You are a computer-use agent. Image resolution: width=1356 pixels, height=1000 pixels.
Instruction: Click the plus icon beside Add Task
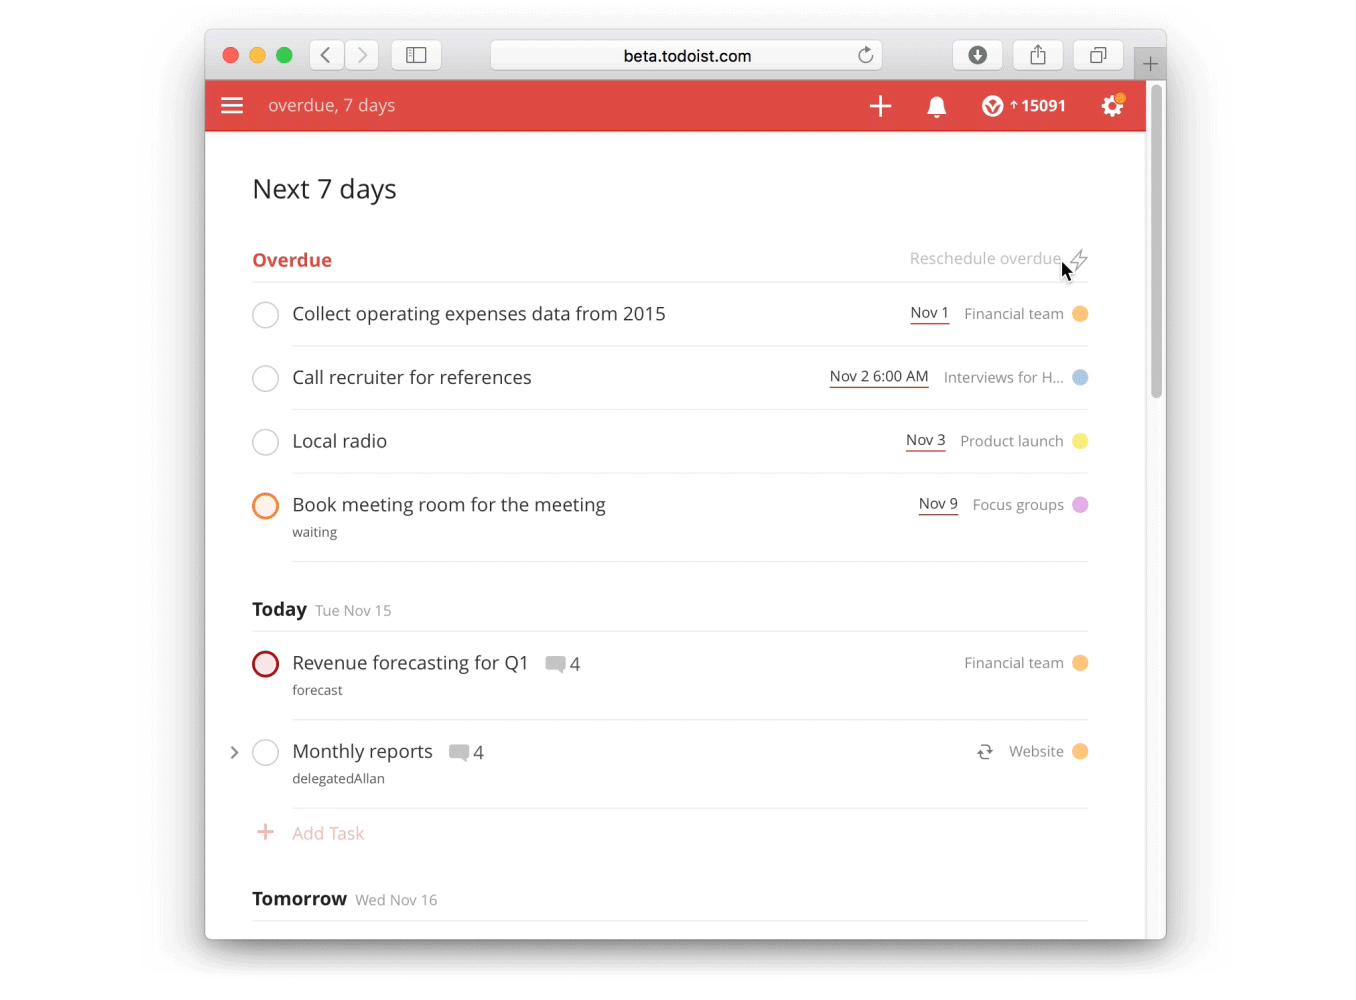[x=265, y=832]
